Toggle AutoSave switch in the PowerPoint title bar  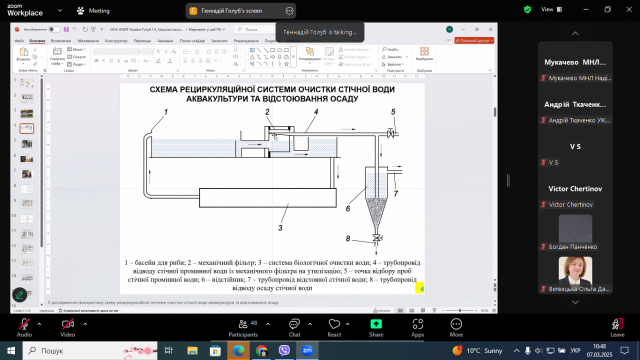54,29
